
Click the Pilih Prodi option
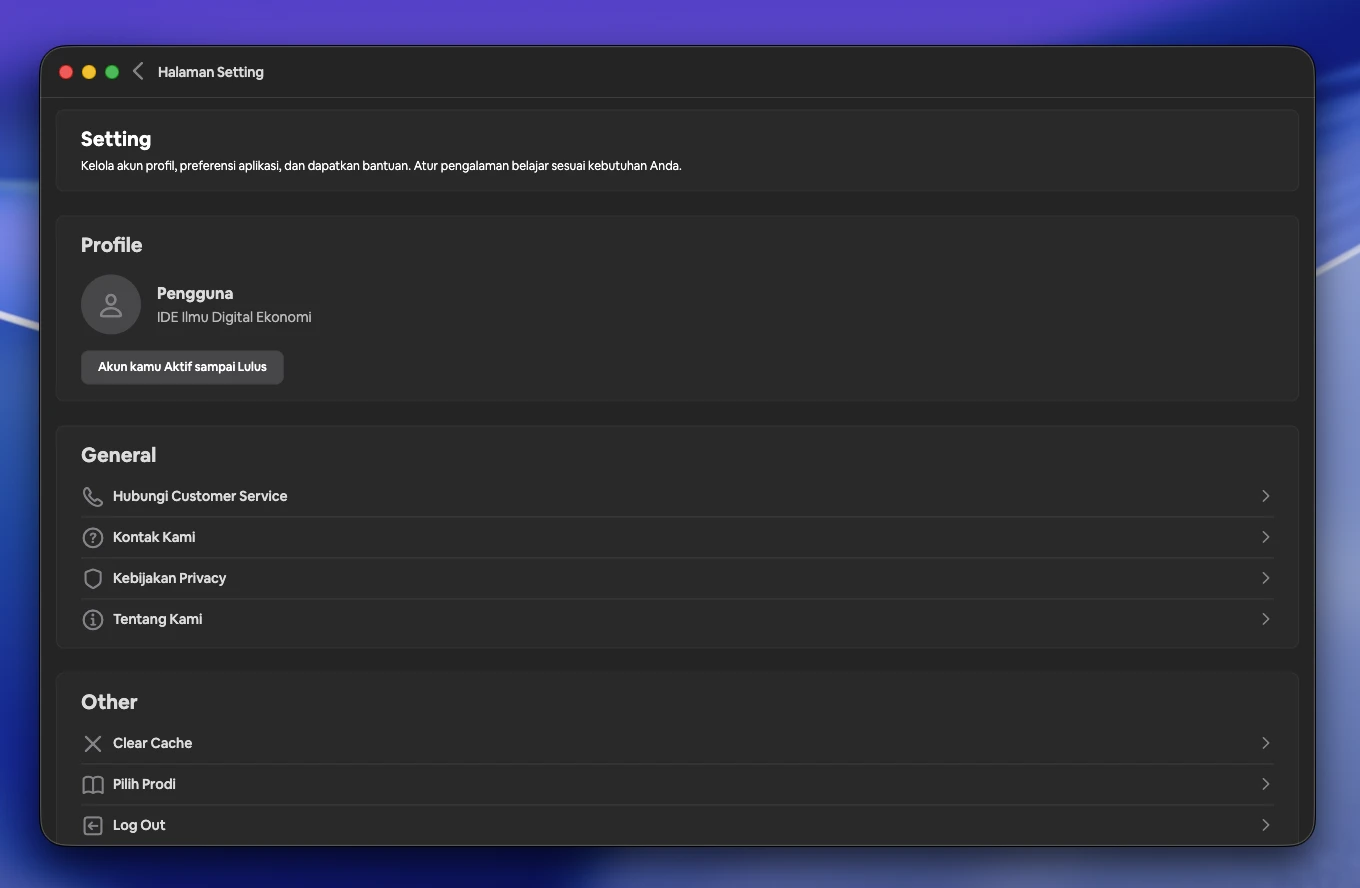coord(143,784)
